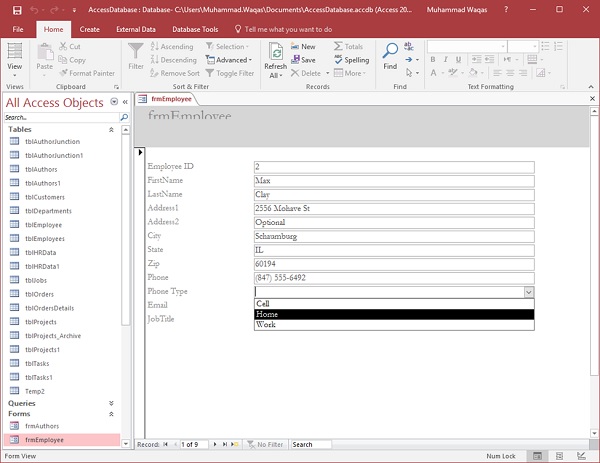Image resolution: width=600 pixels, height=463 pixels.
Task: Click into the FirstName field containing Max
Action: coord(394,181)
